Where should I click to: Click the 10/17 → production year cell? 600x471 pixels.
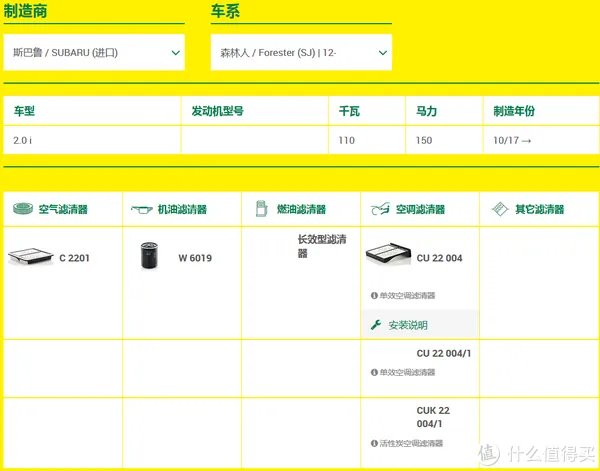click(541, 140)
